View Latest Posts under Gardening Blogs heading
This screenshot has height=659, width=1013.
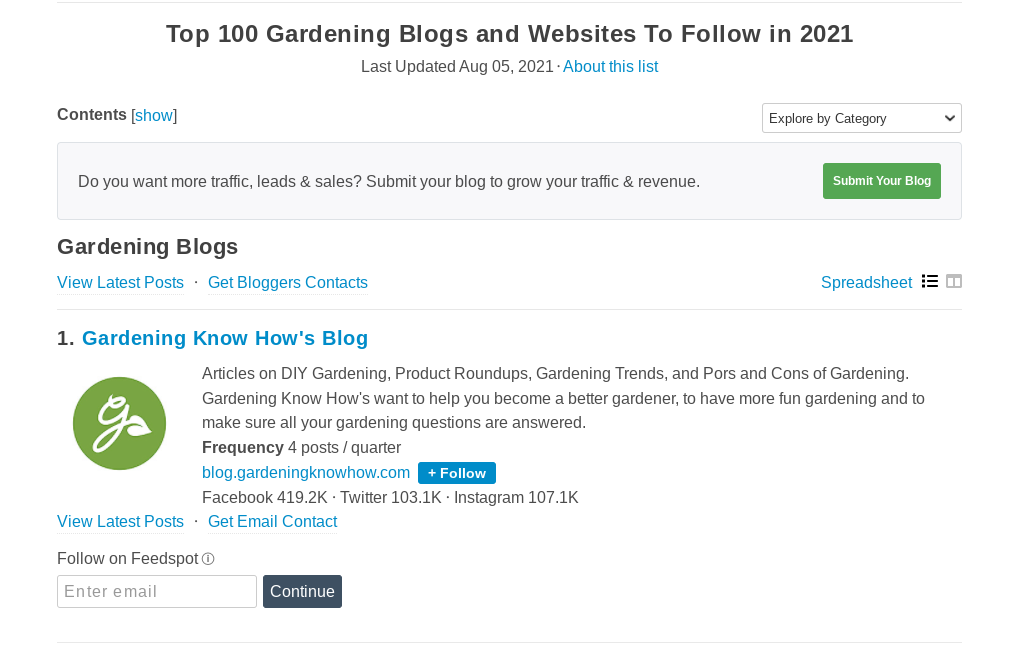pyautogui.click(x=120, y=283)
